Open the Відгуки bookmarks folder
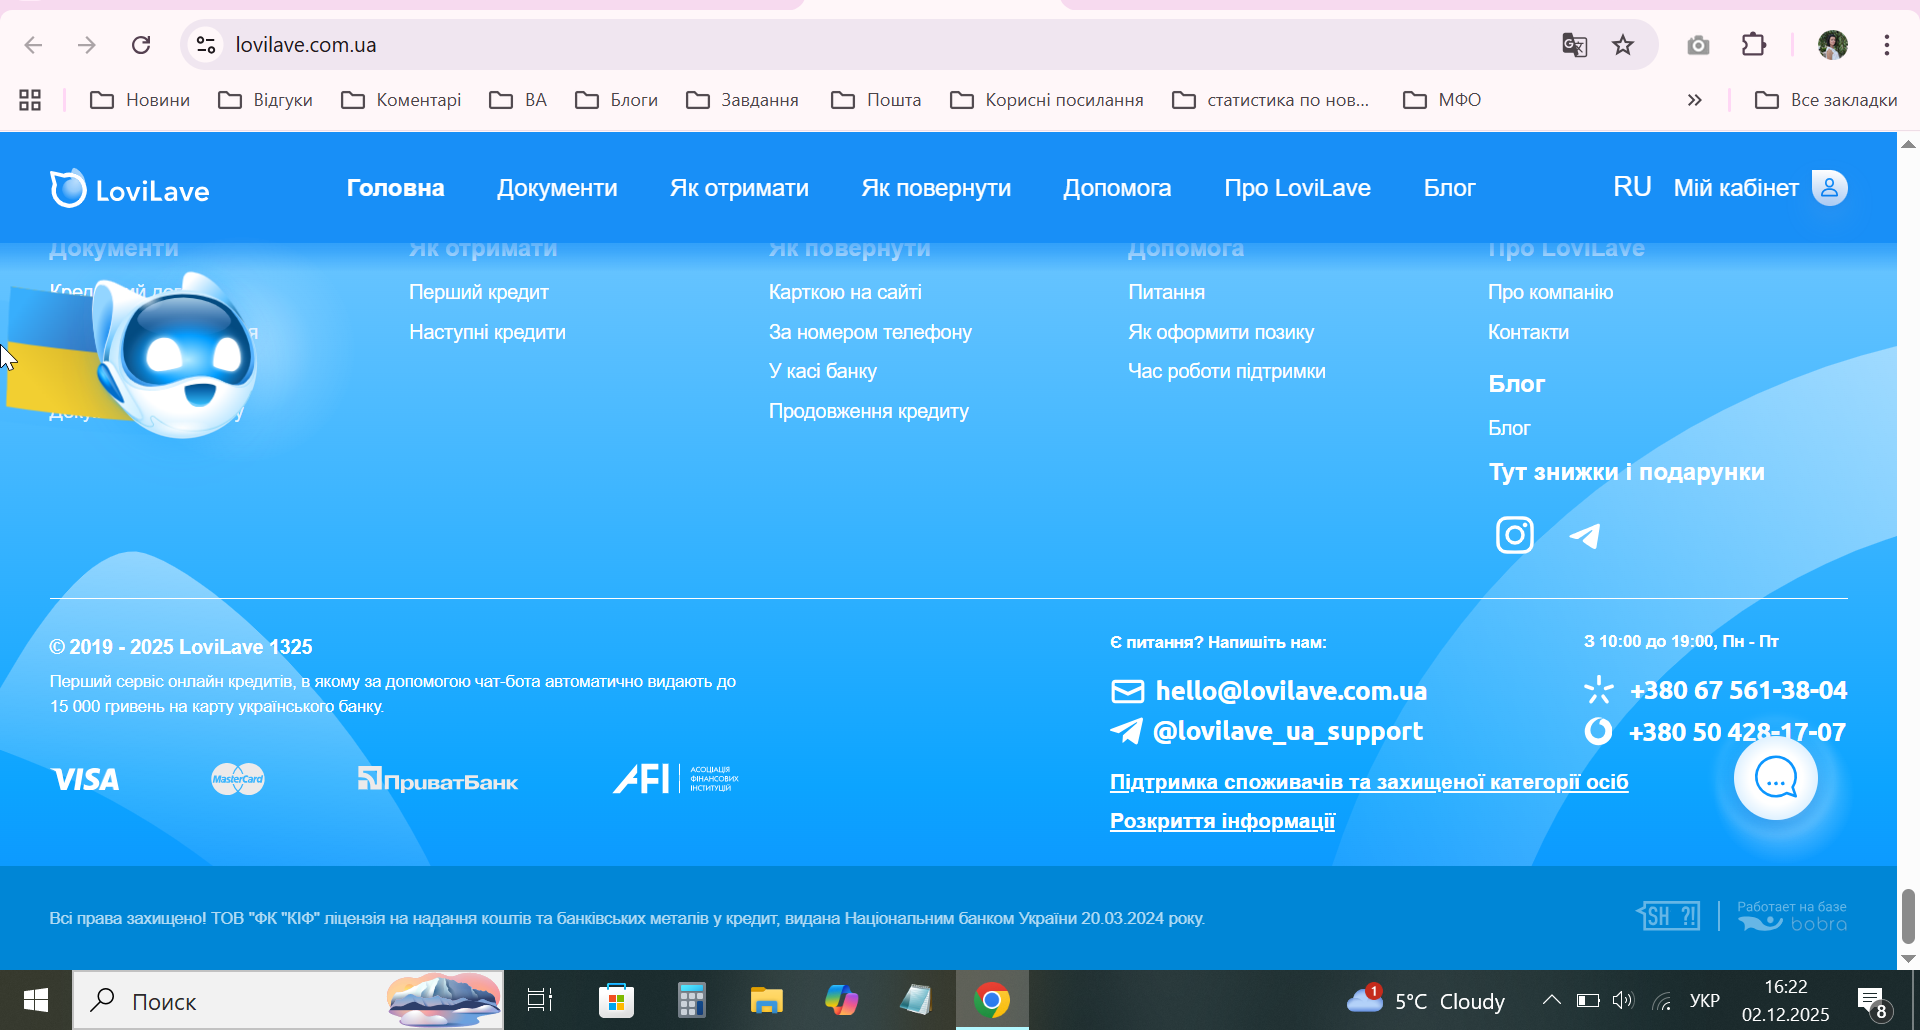This screenshot has width=1920, height=1030. tap(266, 100)
